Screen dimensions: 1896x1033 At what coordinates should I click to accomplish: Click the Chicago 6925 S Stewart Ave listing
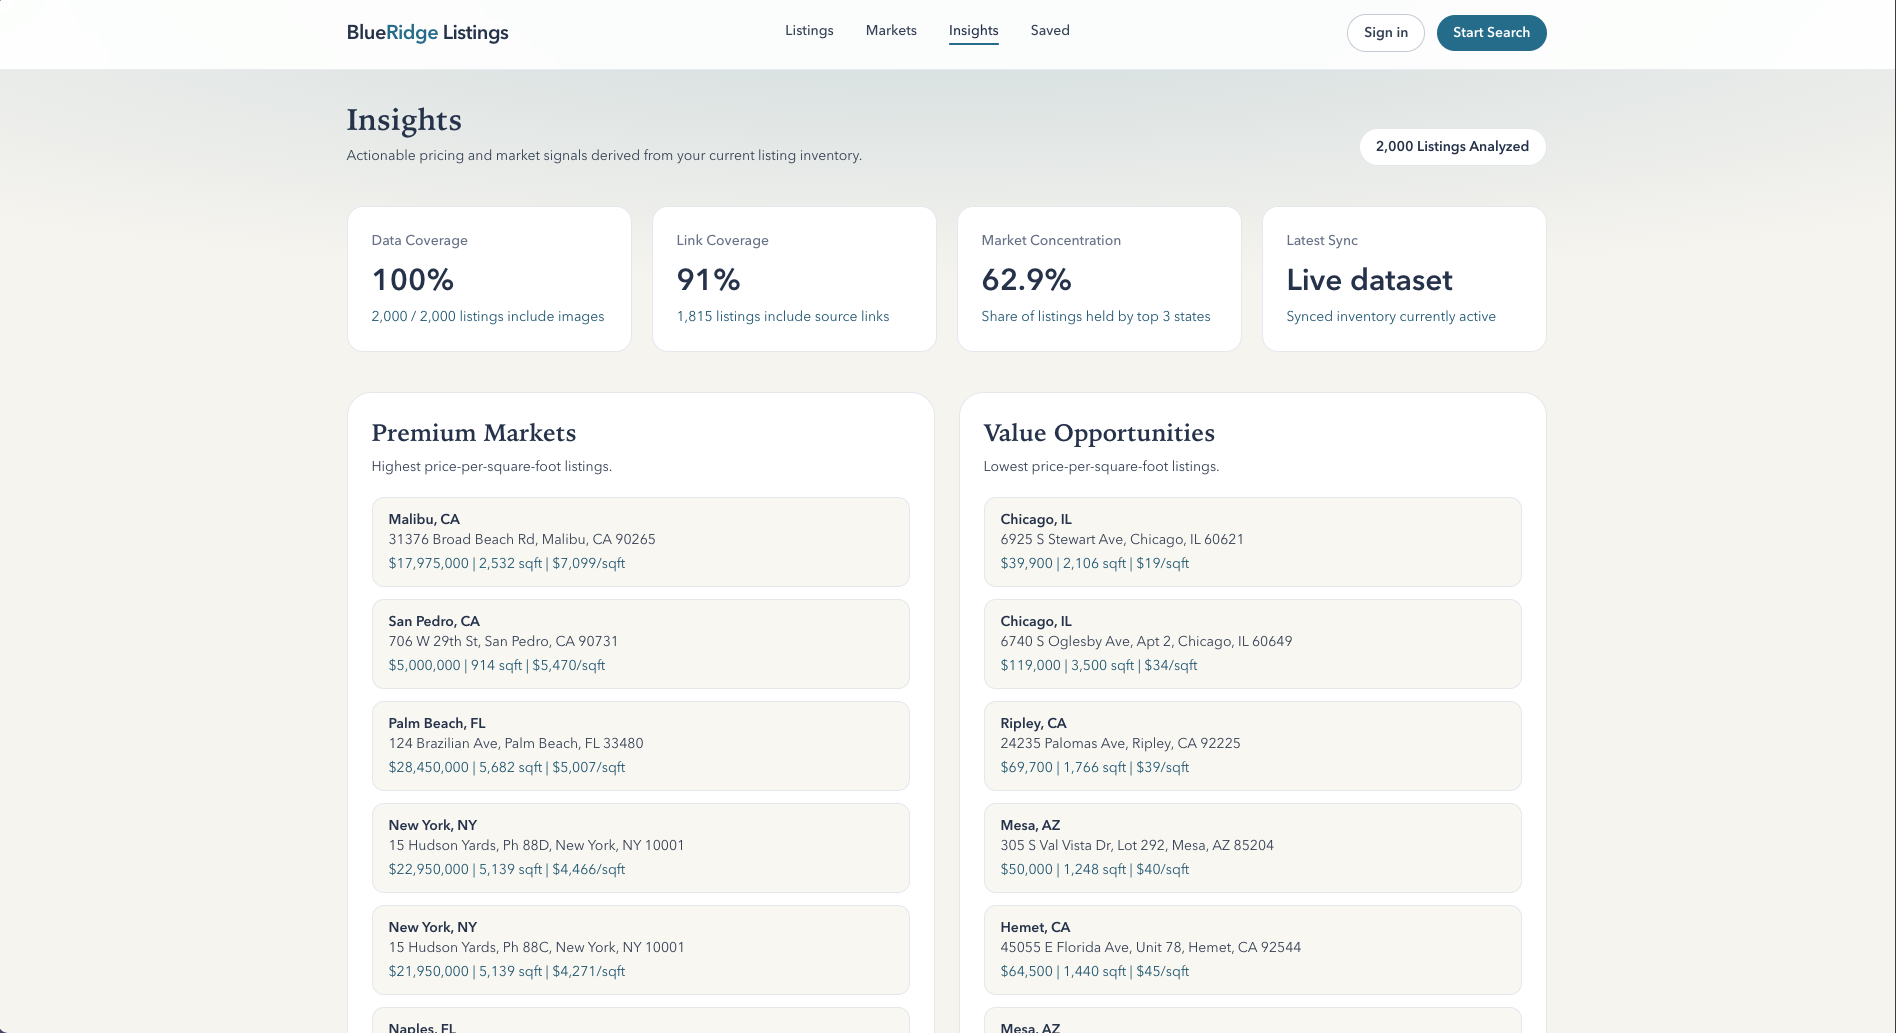pyautogui.click(x=1252, y=541)
